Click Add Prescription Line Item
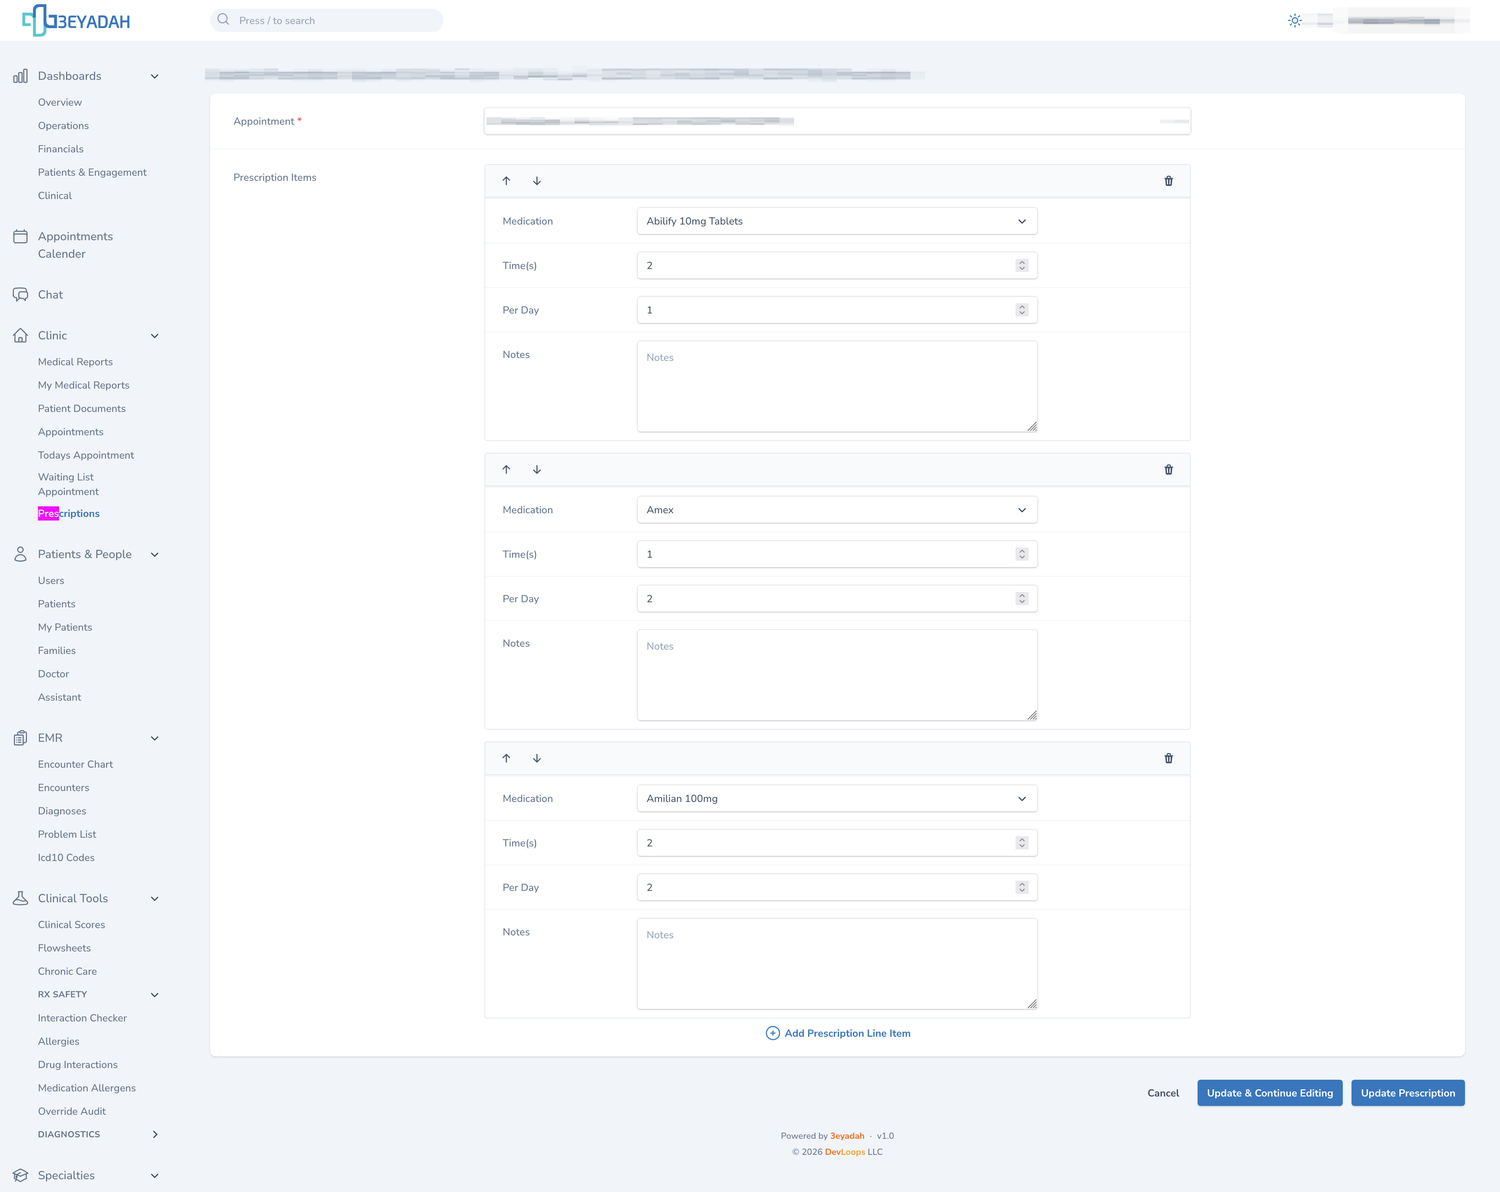1500x1192 pixels. pos(837,1033)
